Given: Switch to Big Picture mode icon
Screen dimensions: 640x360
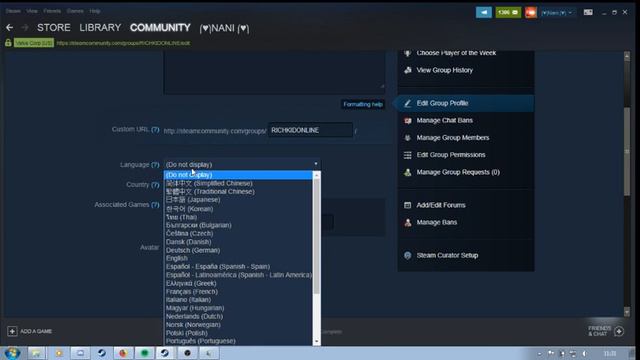Looking at the screenshot, I should point(588,12).
